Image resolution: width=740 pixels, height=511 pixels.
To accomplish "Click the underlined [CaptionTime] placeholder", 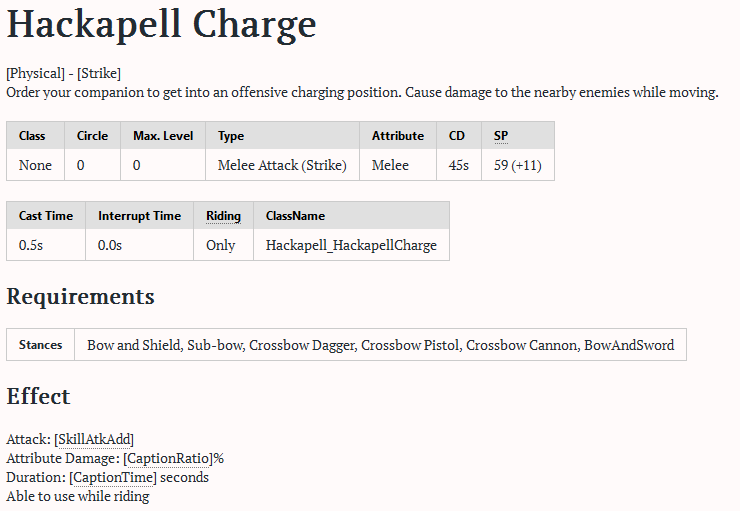I will pos(113,477).
